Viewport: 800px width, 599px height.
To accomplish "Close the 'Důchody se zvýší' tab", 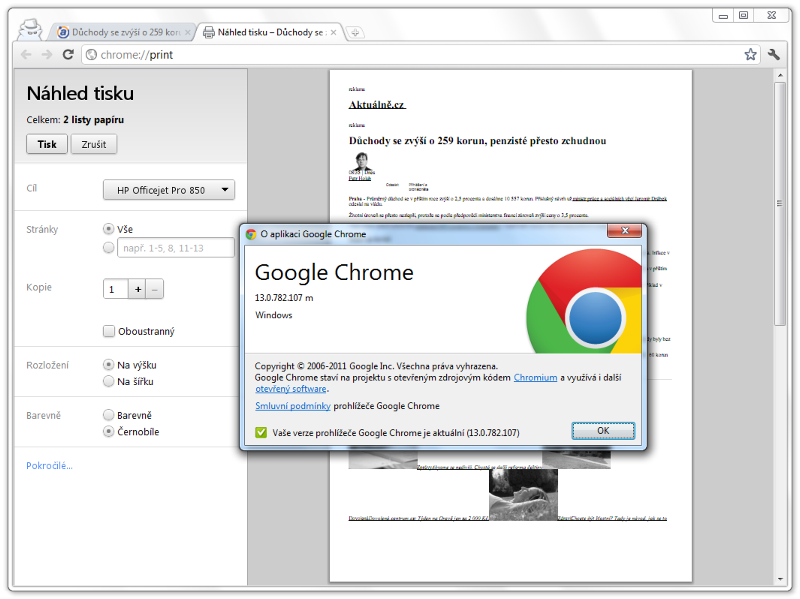I will pos(188,32).
